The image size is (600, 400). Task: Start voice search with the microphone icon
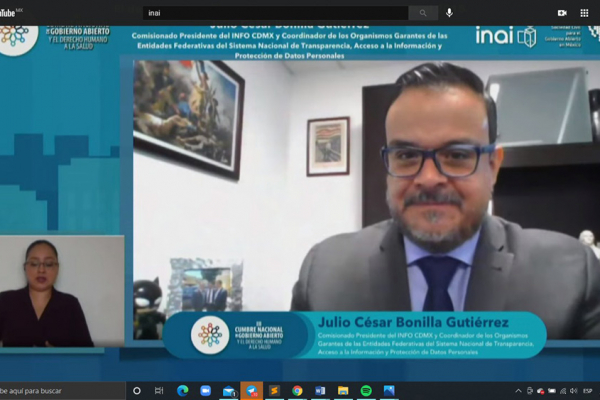[x=449, y=13]
